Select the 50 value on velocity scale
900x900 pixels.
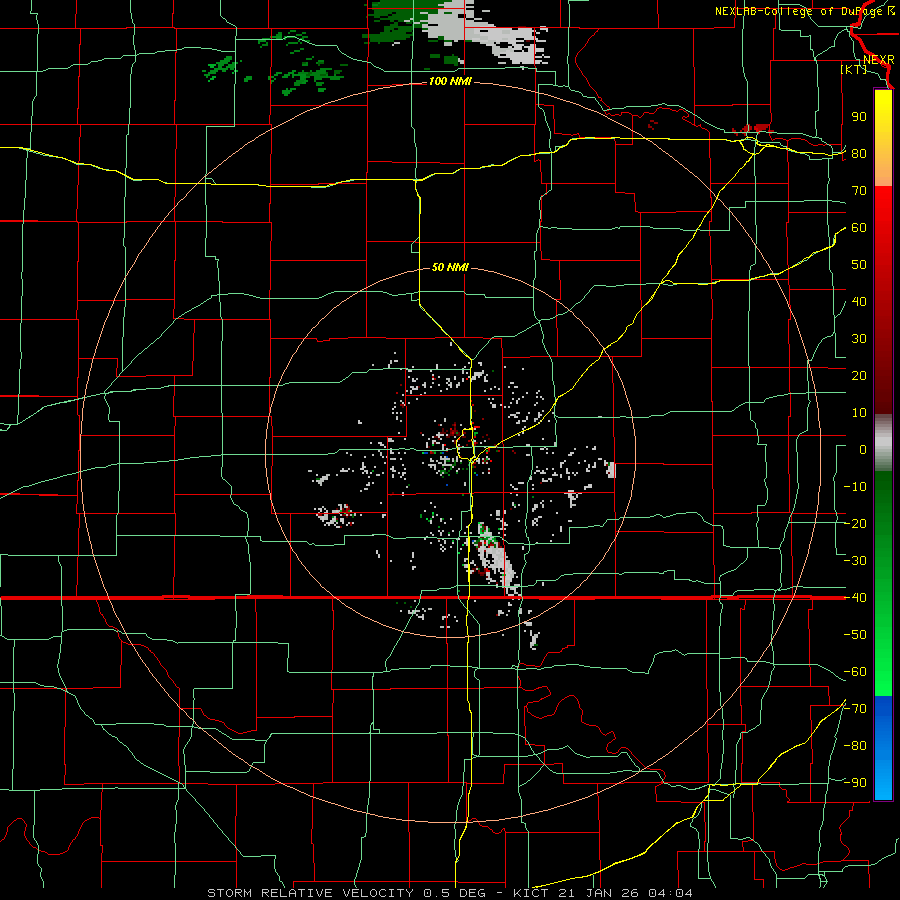click(x=859, y=265)
